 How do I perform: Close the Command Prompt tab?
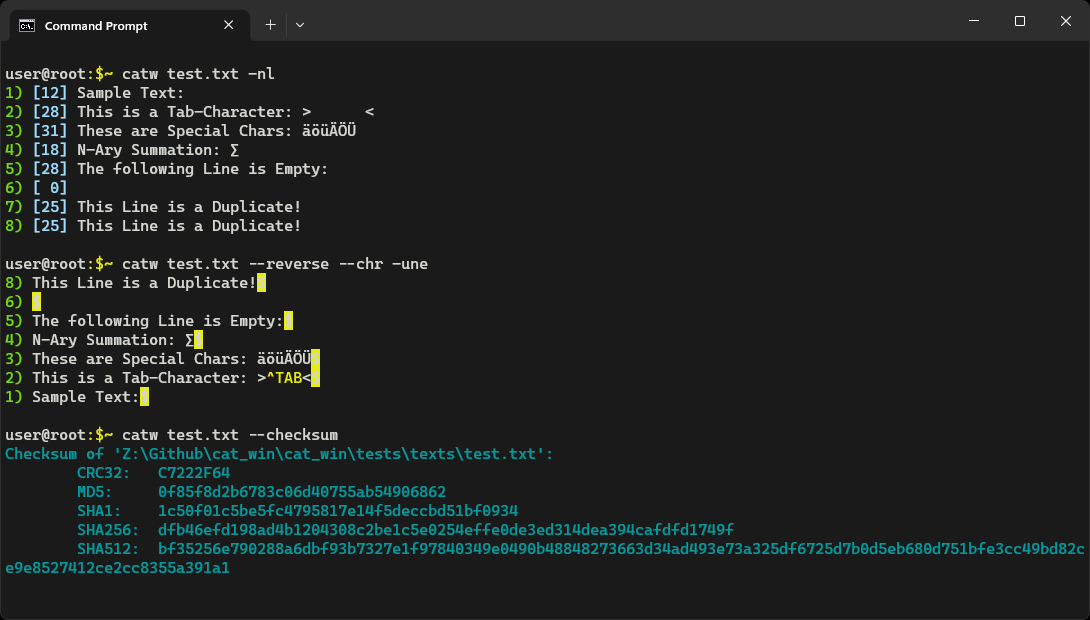pos(228,25)
